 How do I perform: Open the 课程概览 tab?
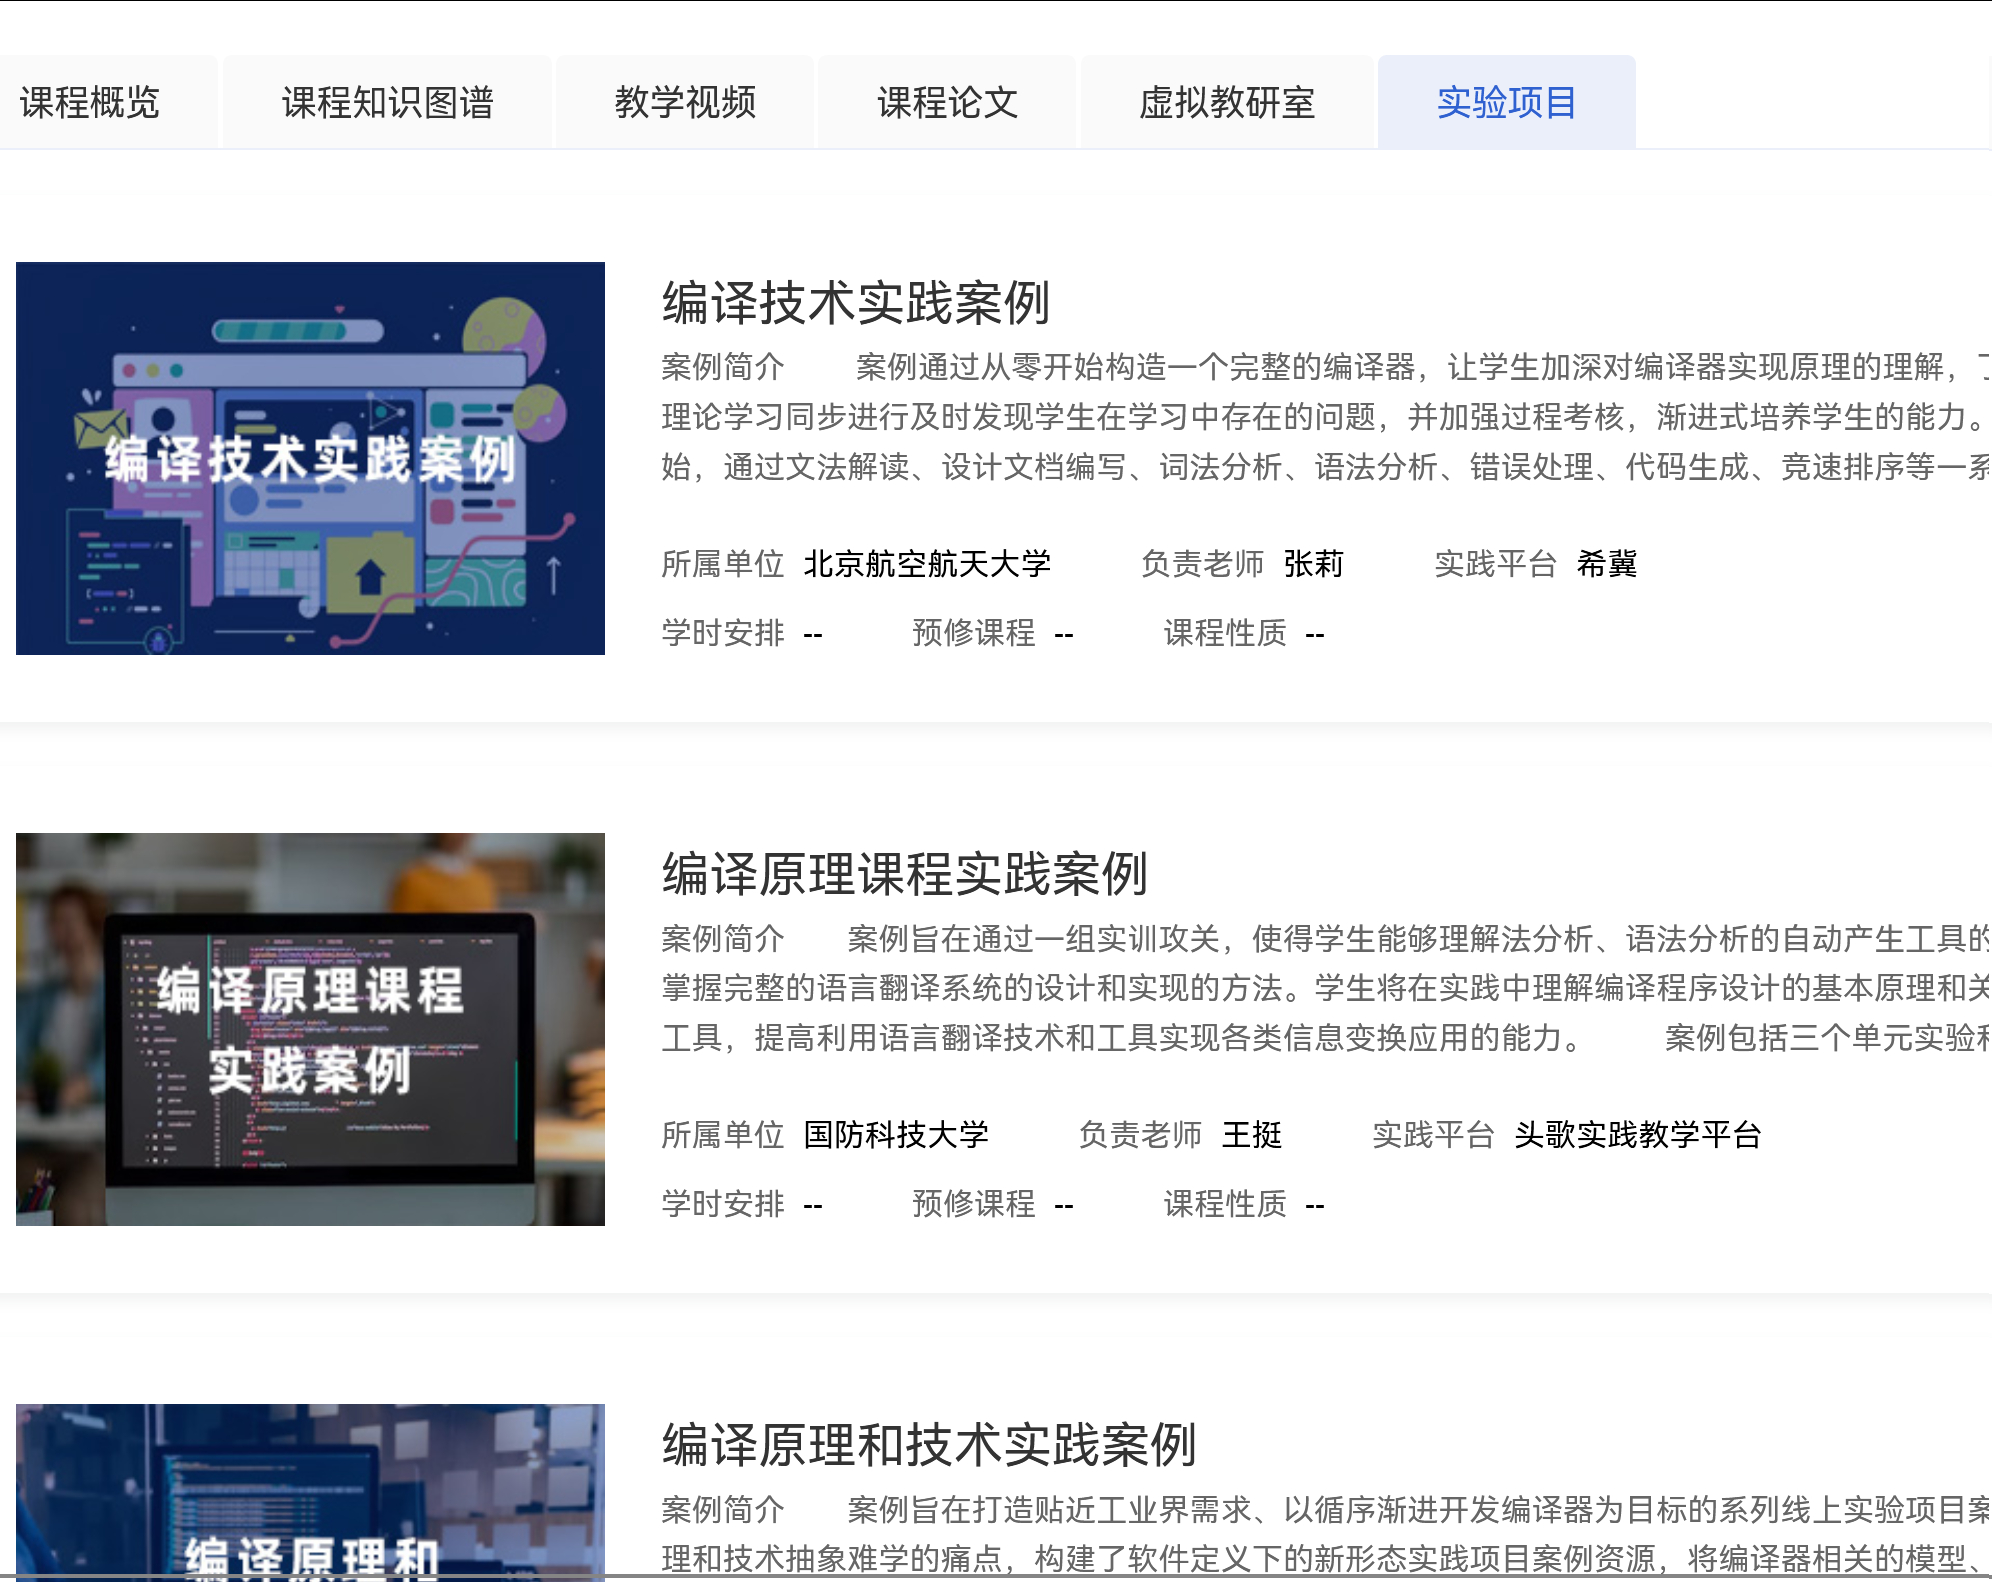pyautogui.click(x=90, y=102)
